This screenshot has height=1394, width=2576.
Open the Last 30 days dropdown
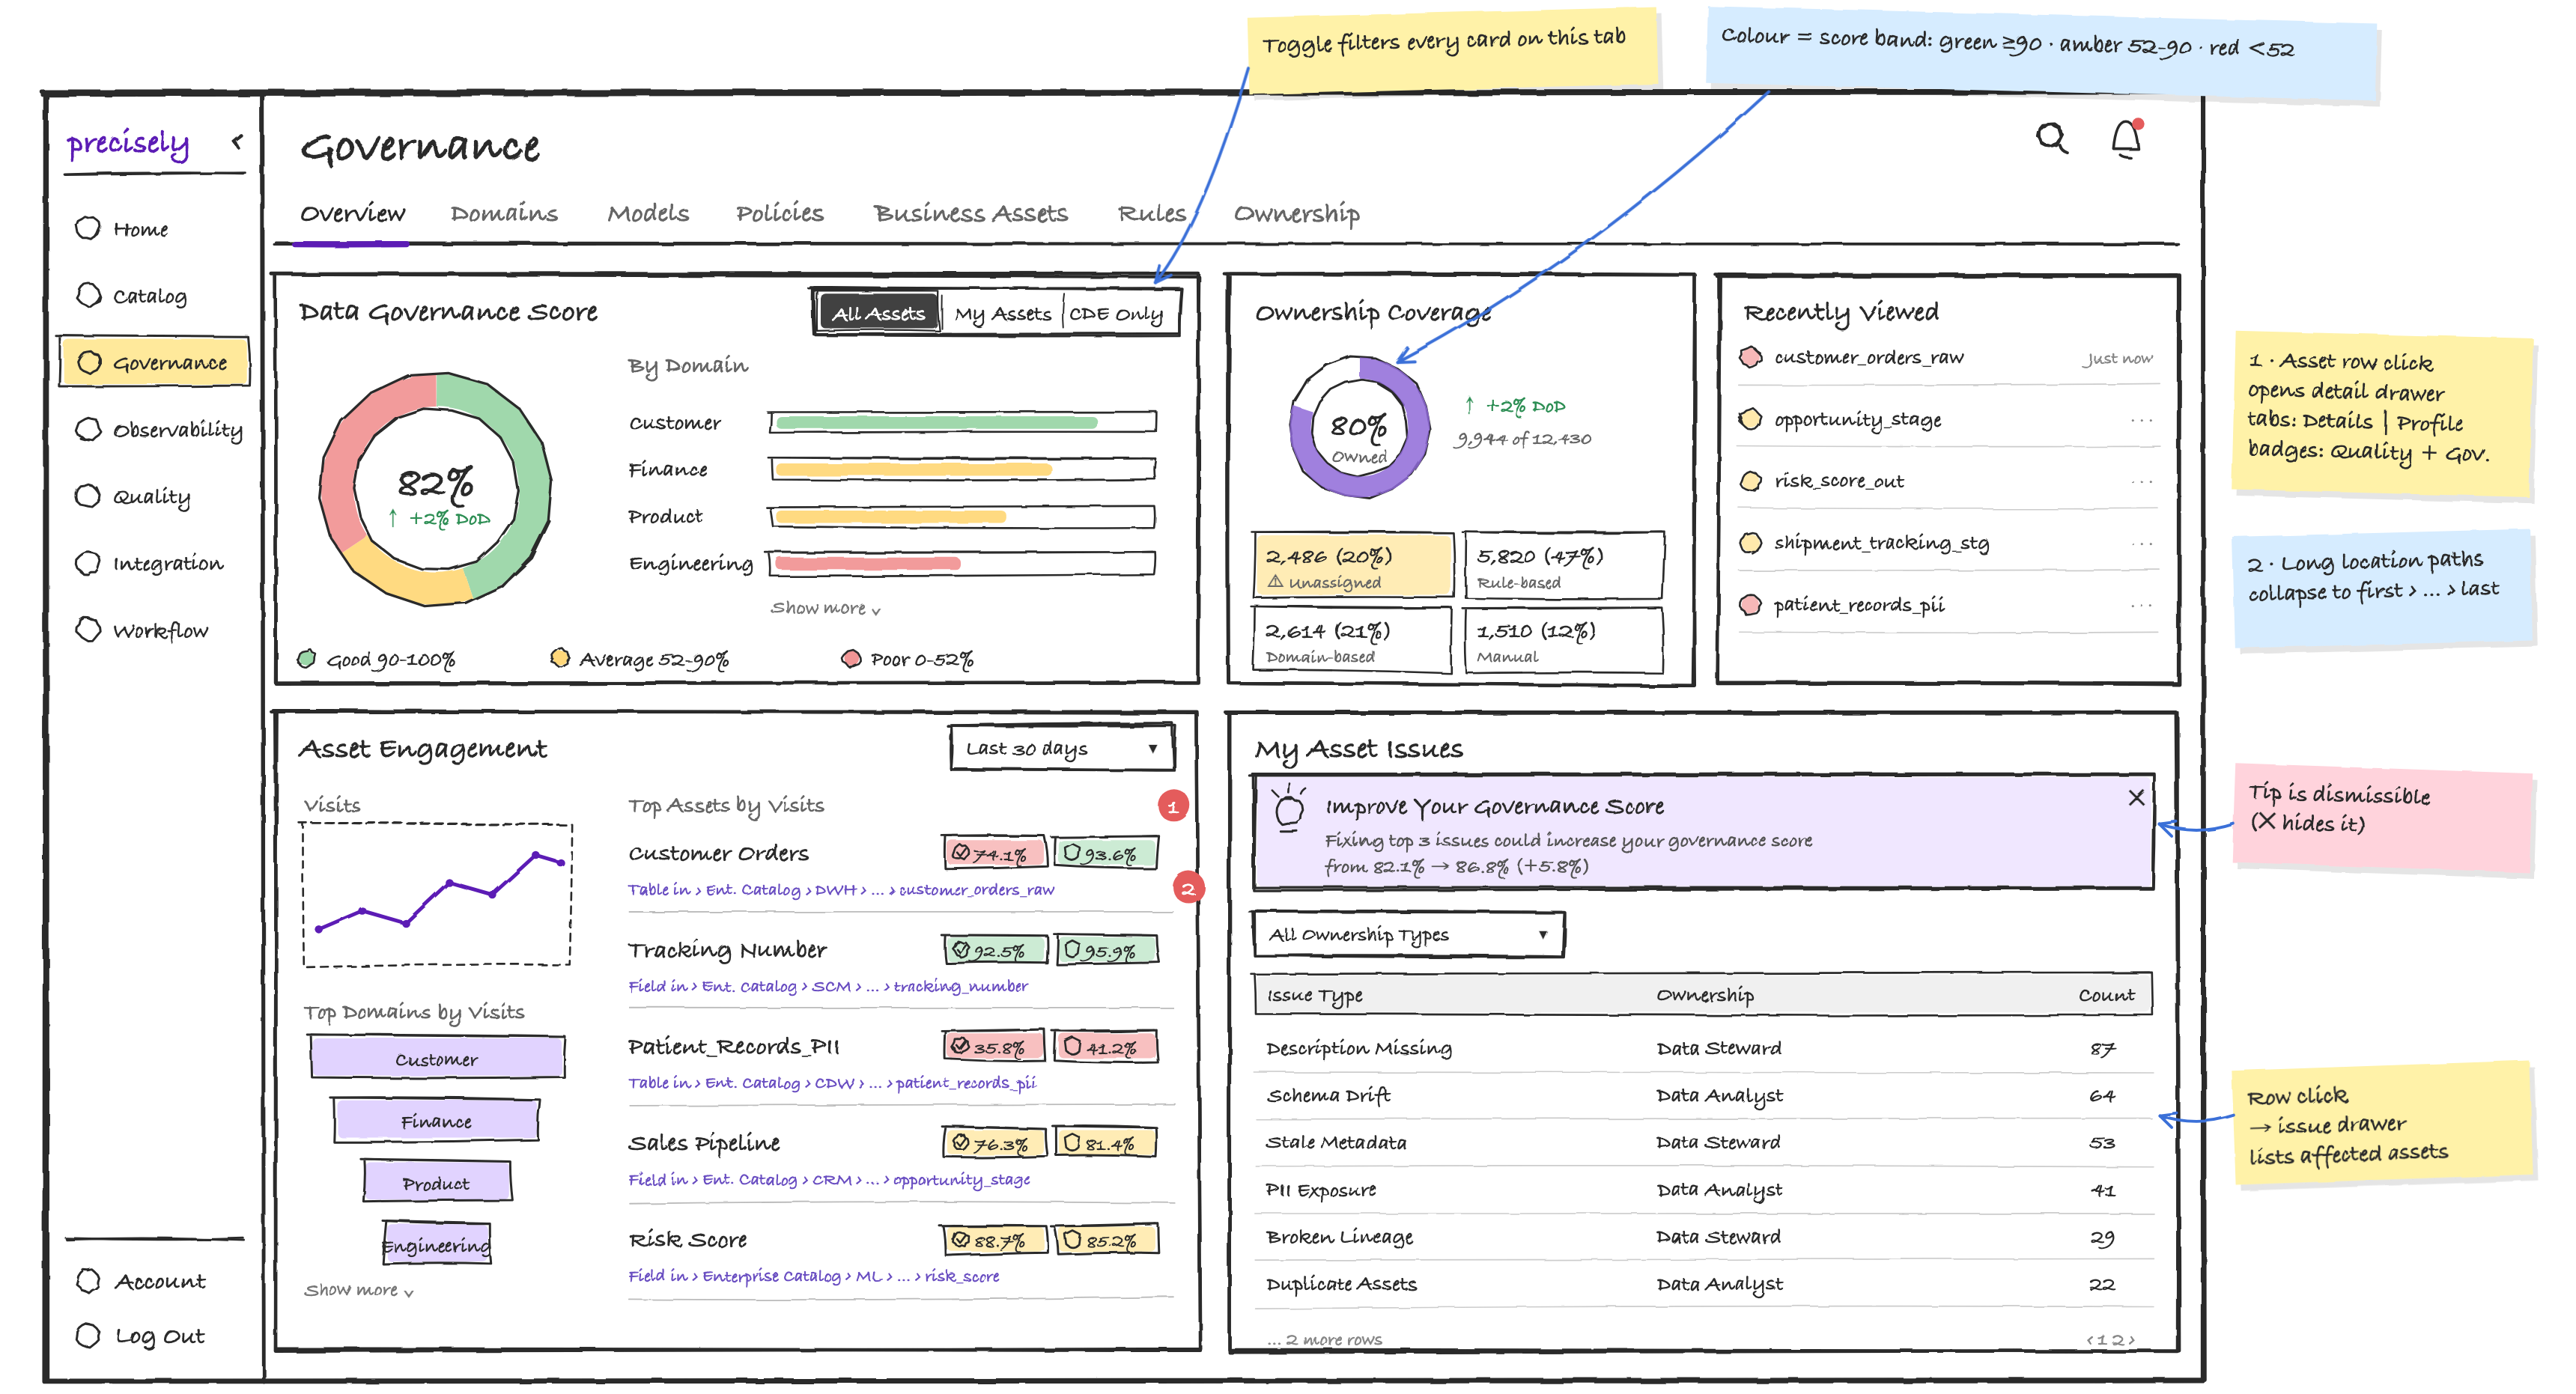coord(1061,748)
